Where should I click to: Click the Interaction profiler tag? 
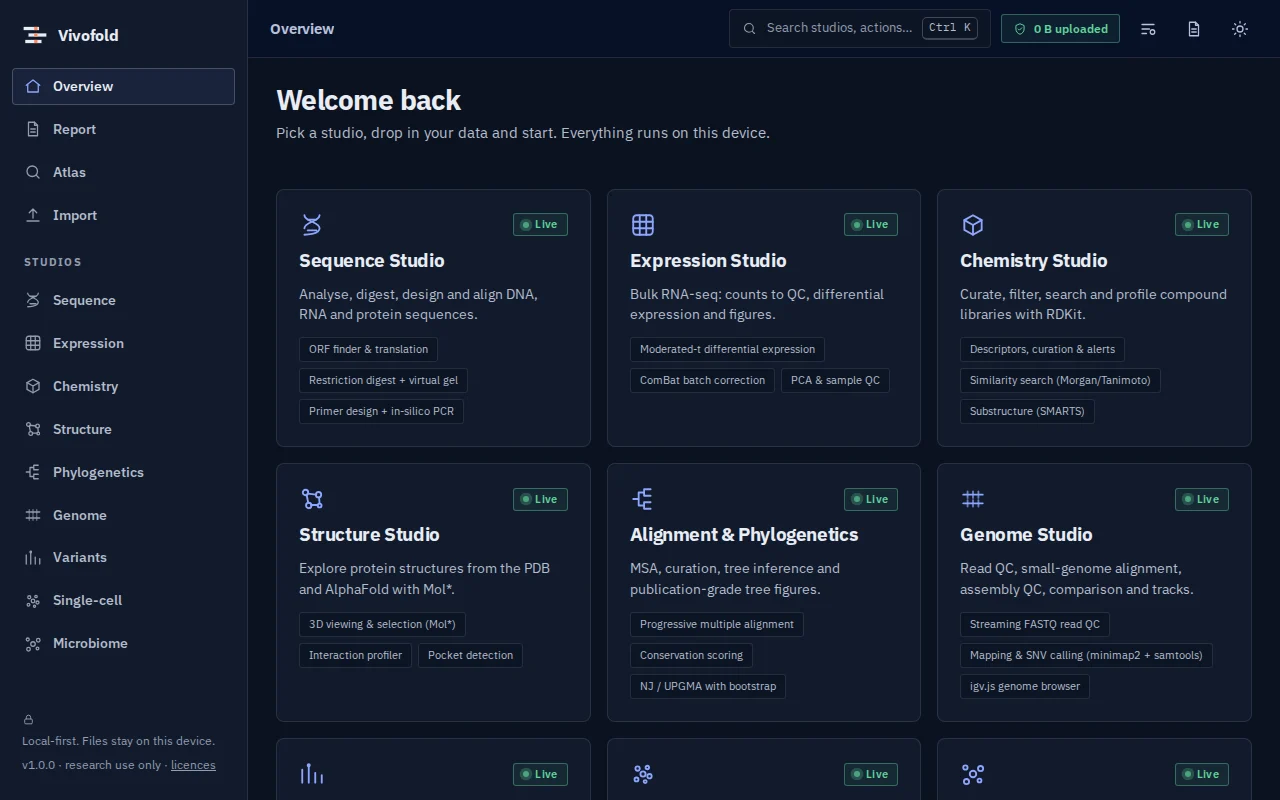click(x=355, y=655)
